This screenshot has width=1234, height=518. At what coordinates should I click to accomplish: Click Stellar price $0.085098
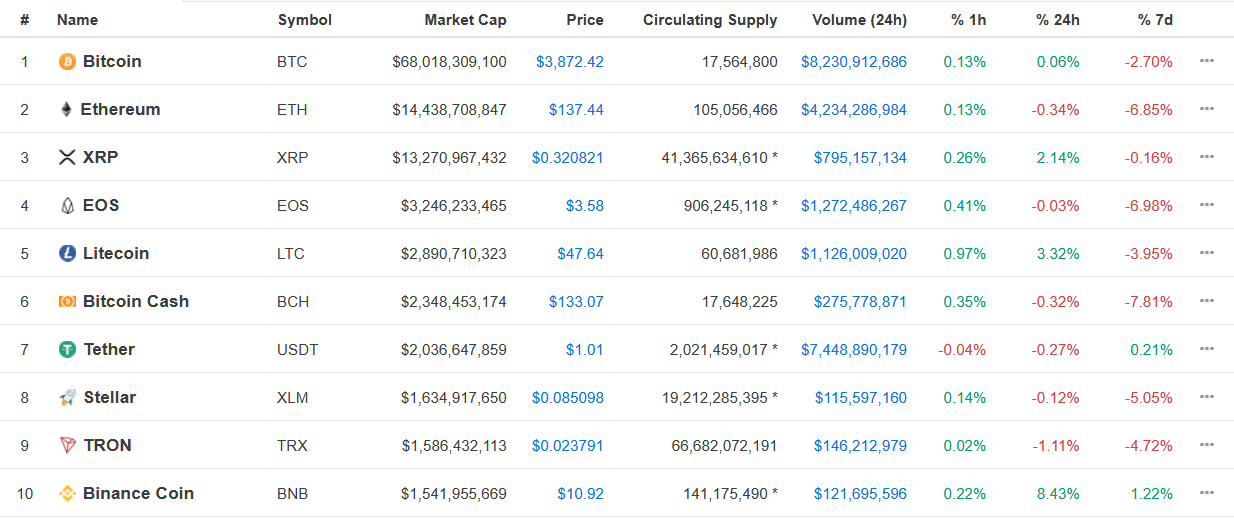click(x=568, y=398)
